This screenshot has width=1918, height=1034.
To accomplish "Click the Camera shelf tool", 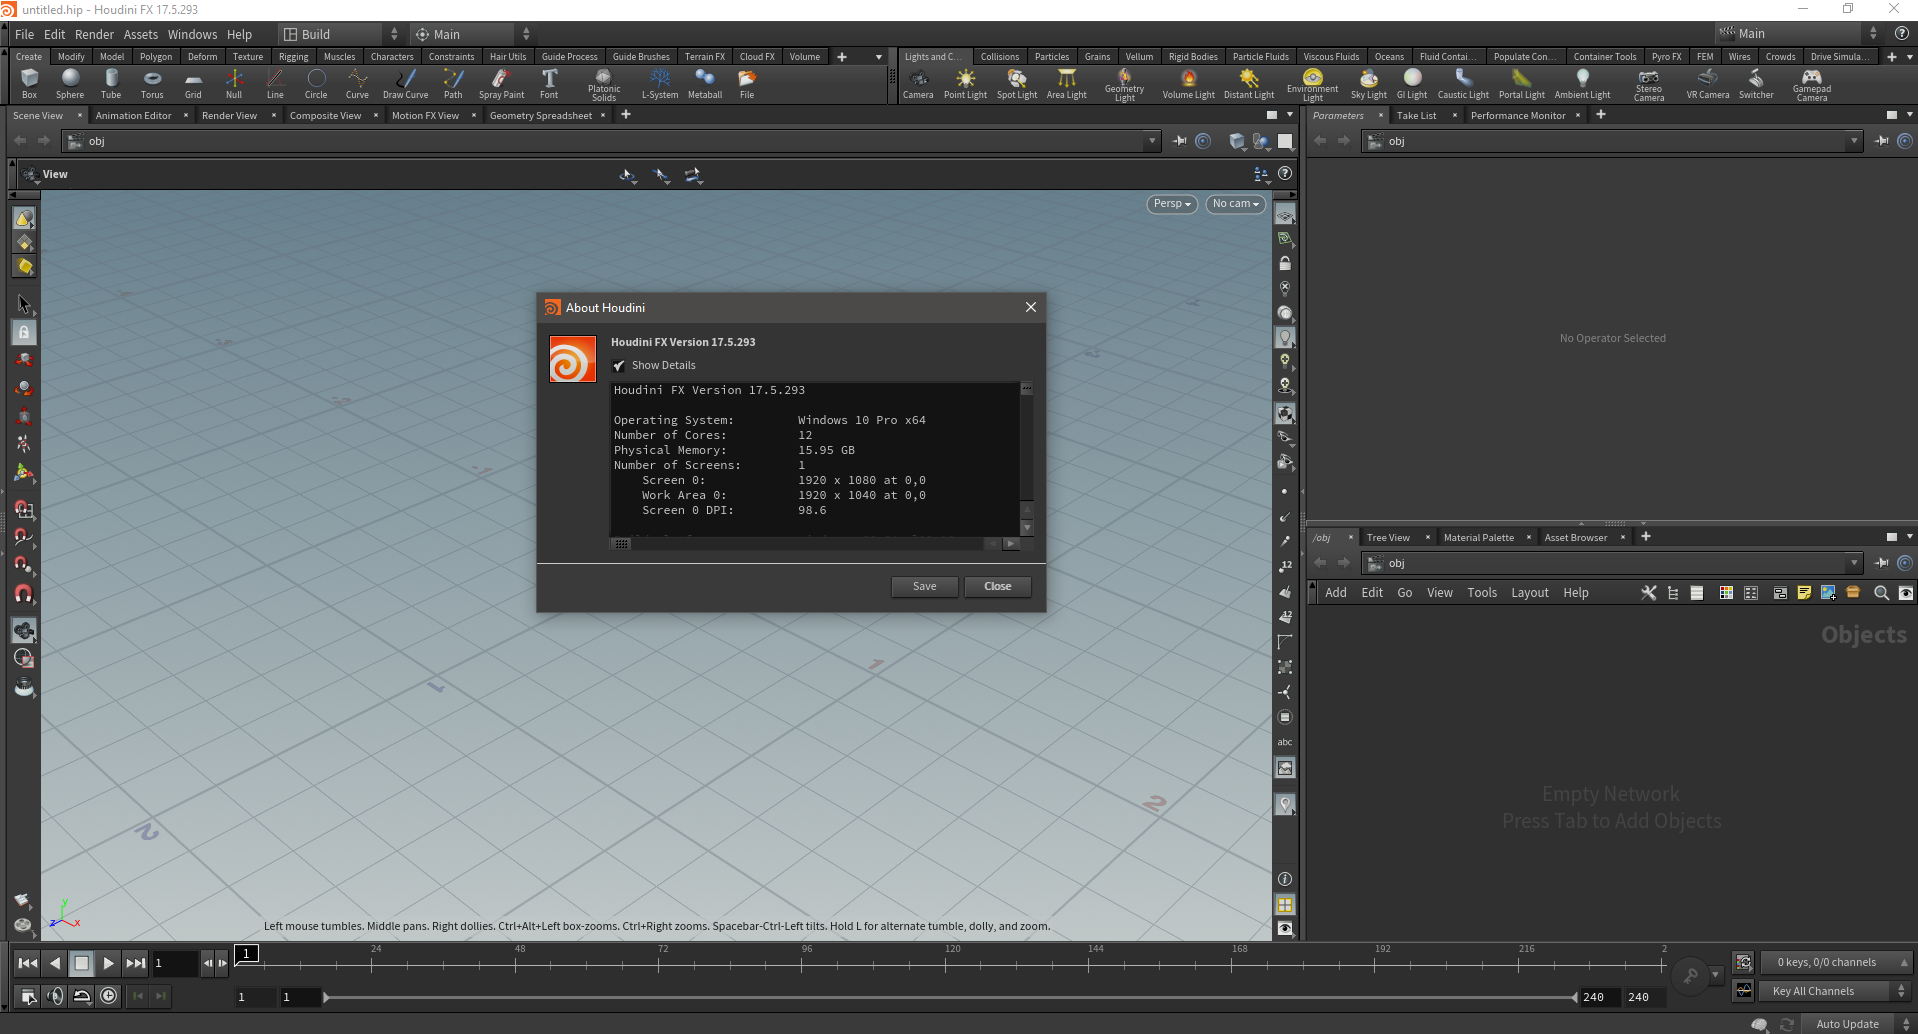I will (x=917, y=83).
